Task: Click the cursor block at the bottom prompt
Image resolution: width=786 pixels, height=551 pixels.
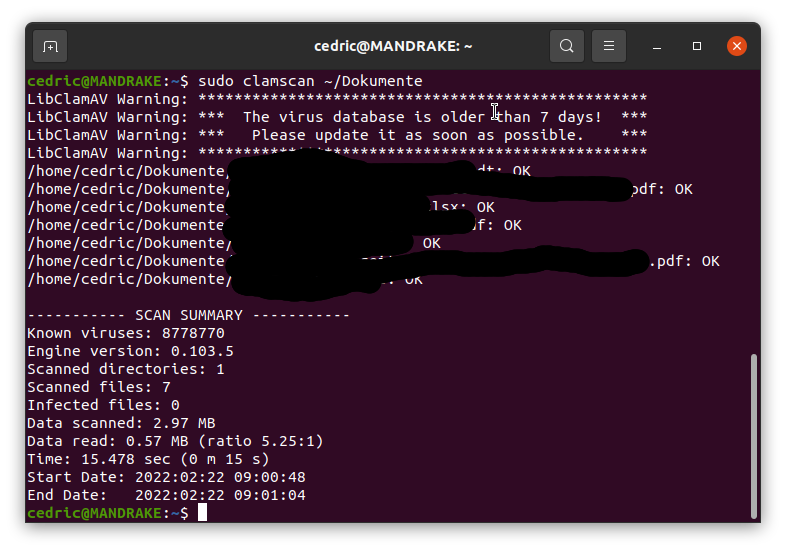Action: coord(202,513)
